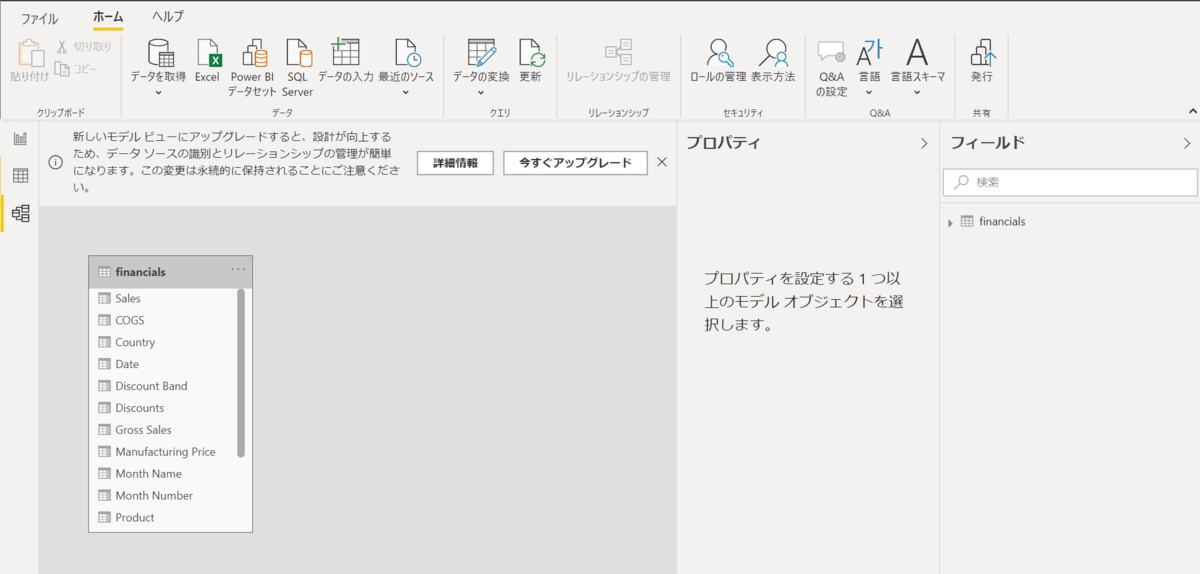Screen dimensions: 1200x574
Task: Click the 言語スキーマ icon
Action: [917, 53]
